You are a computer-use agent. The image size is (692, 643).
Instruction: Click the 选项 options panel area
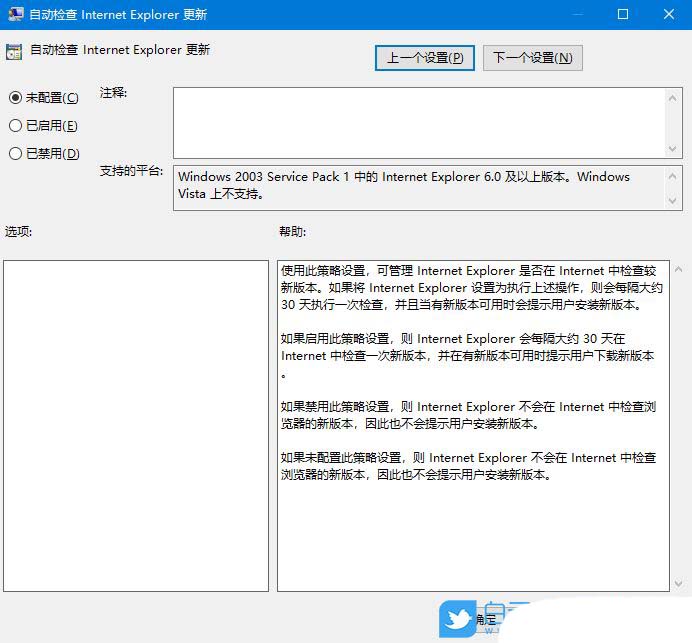136,426
